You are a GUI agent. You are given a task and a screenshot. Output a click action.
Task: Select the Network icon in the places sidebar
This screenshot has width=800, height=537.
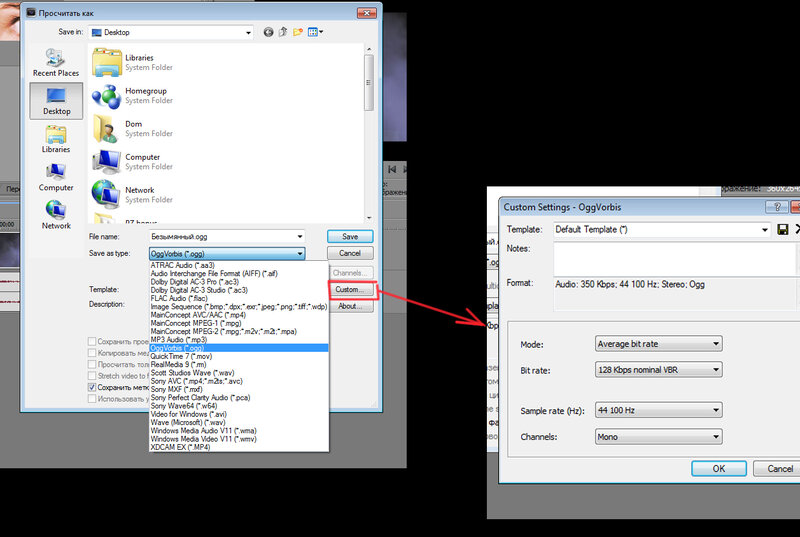[56, 211]
